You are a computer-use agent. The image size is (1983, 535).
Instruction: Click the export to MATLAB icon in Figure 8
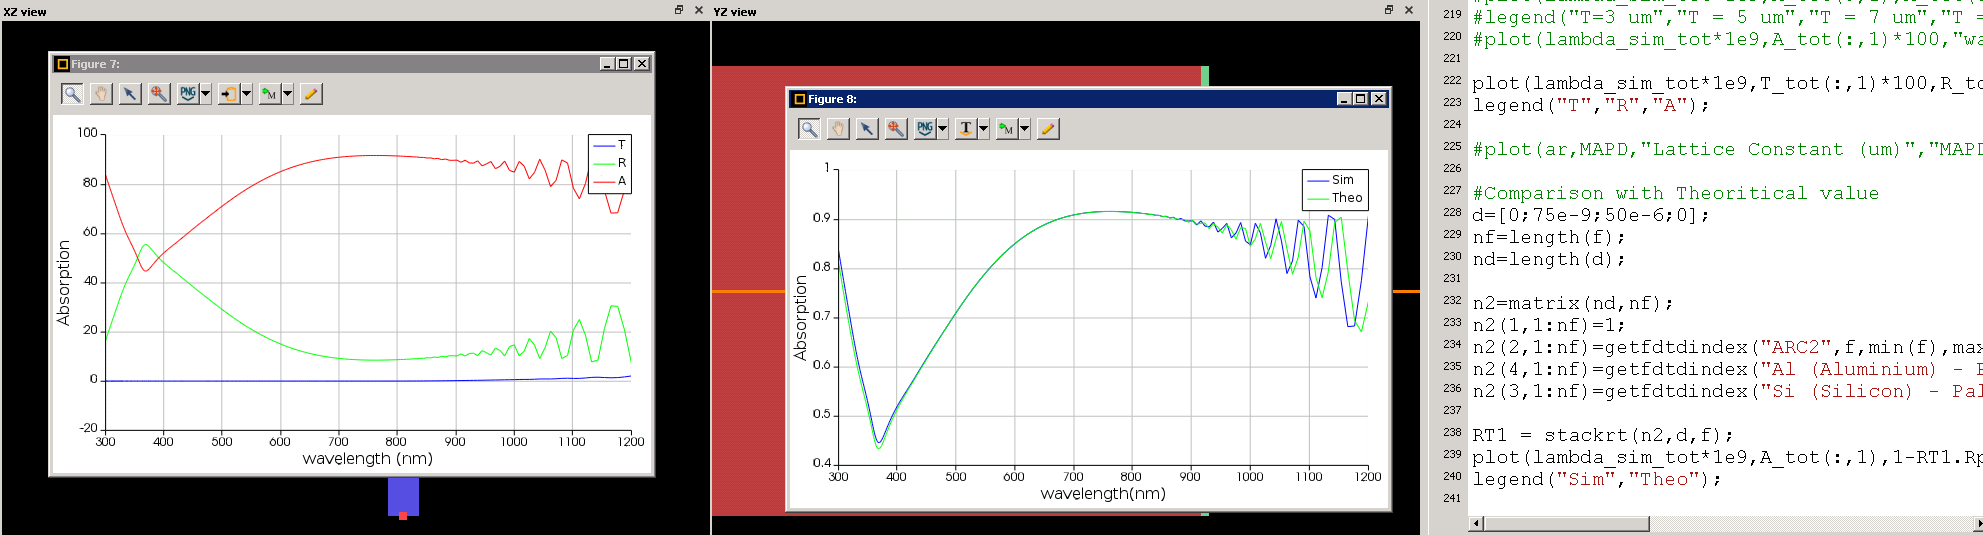coord(1007,129)
